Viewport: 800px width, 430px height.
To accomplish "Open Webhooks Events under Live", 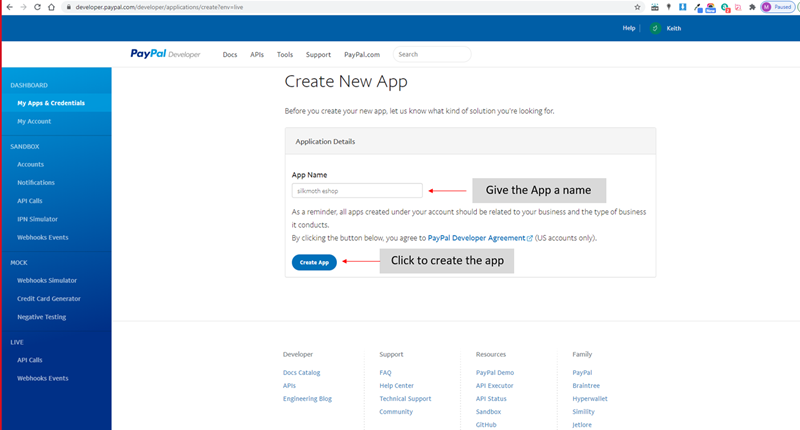I will pyautogui.click(x=42, y=378).
